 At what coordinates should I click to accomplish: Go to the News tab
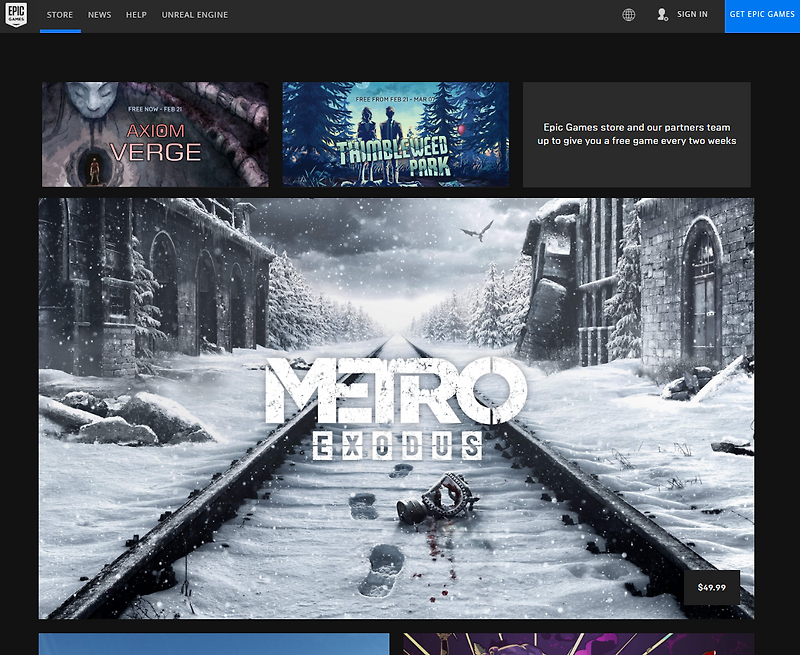[x=99, y=15]
